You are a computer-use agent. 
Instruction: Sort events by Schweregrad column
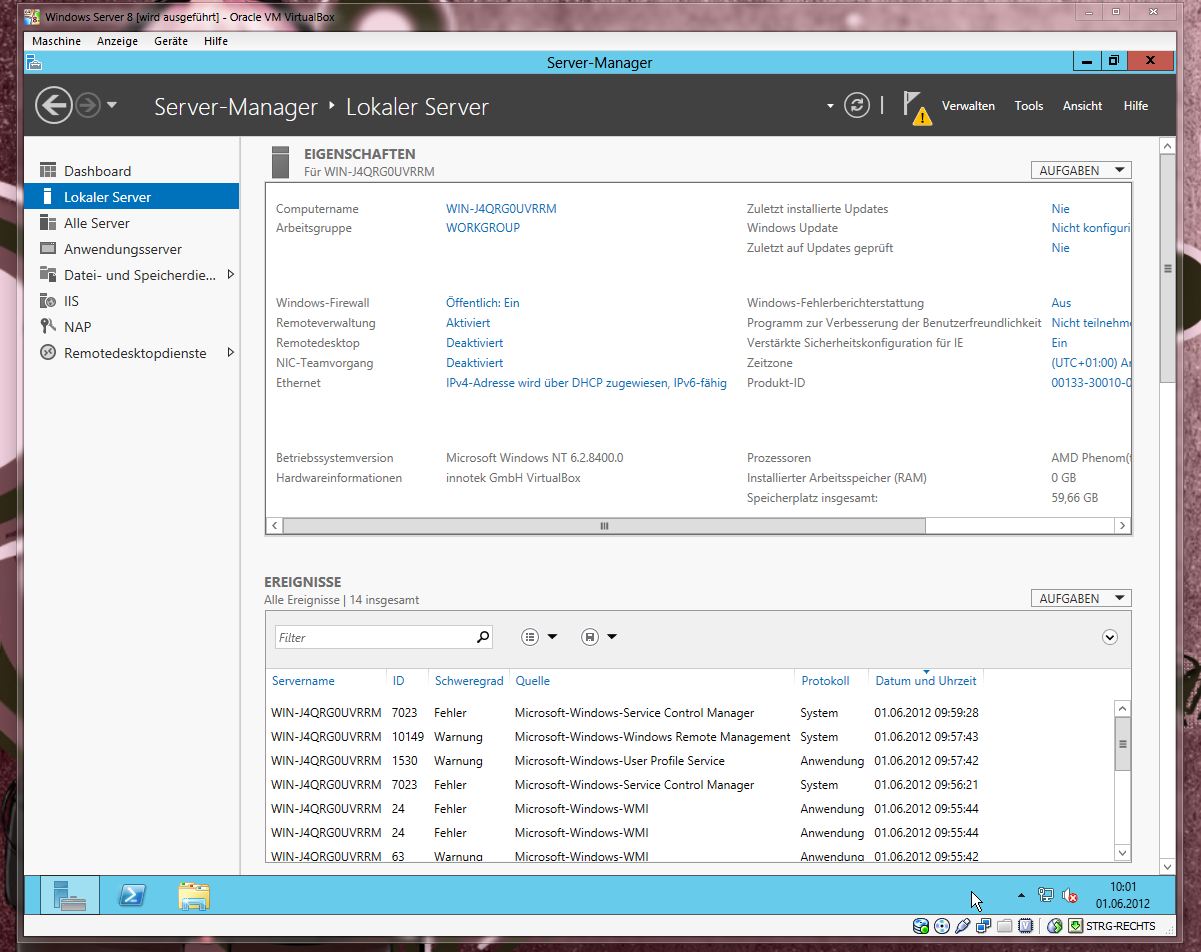point(469,681)
